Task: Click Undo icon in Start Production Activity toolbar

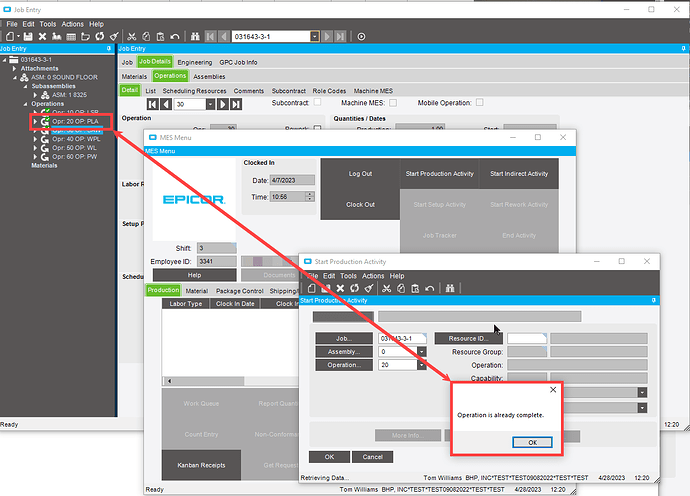Action: coord(429,288)
